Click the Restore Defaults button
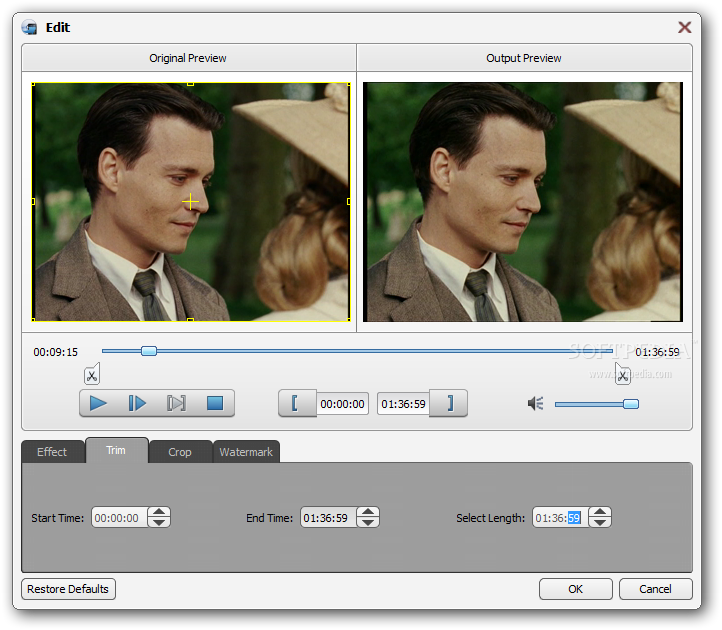This screenshot has height=630, width=722. coord(68,589)
